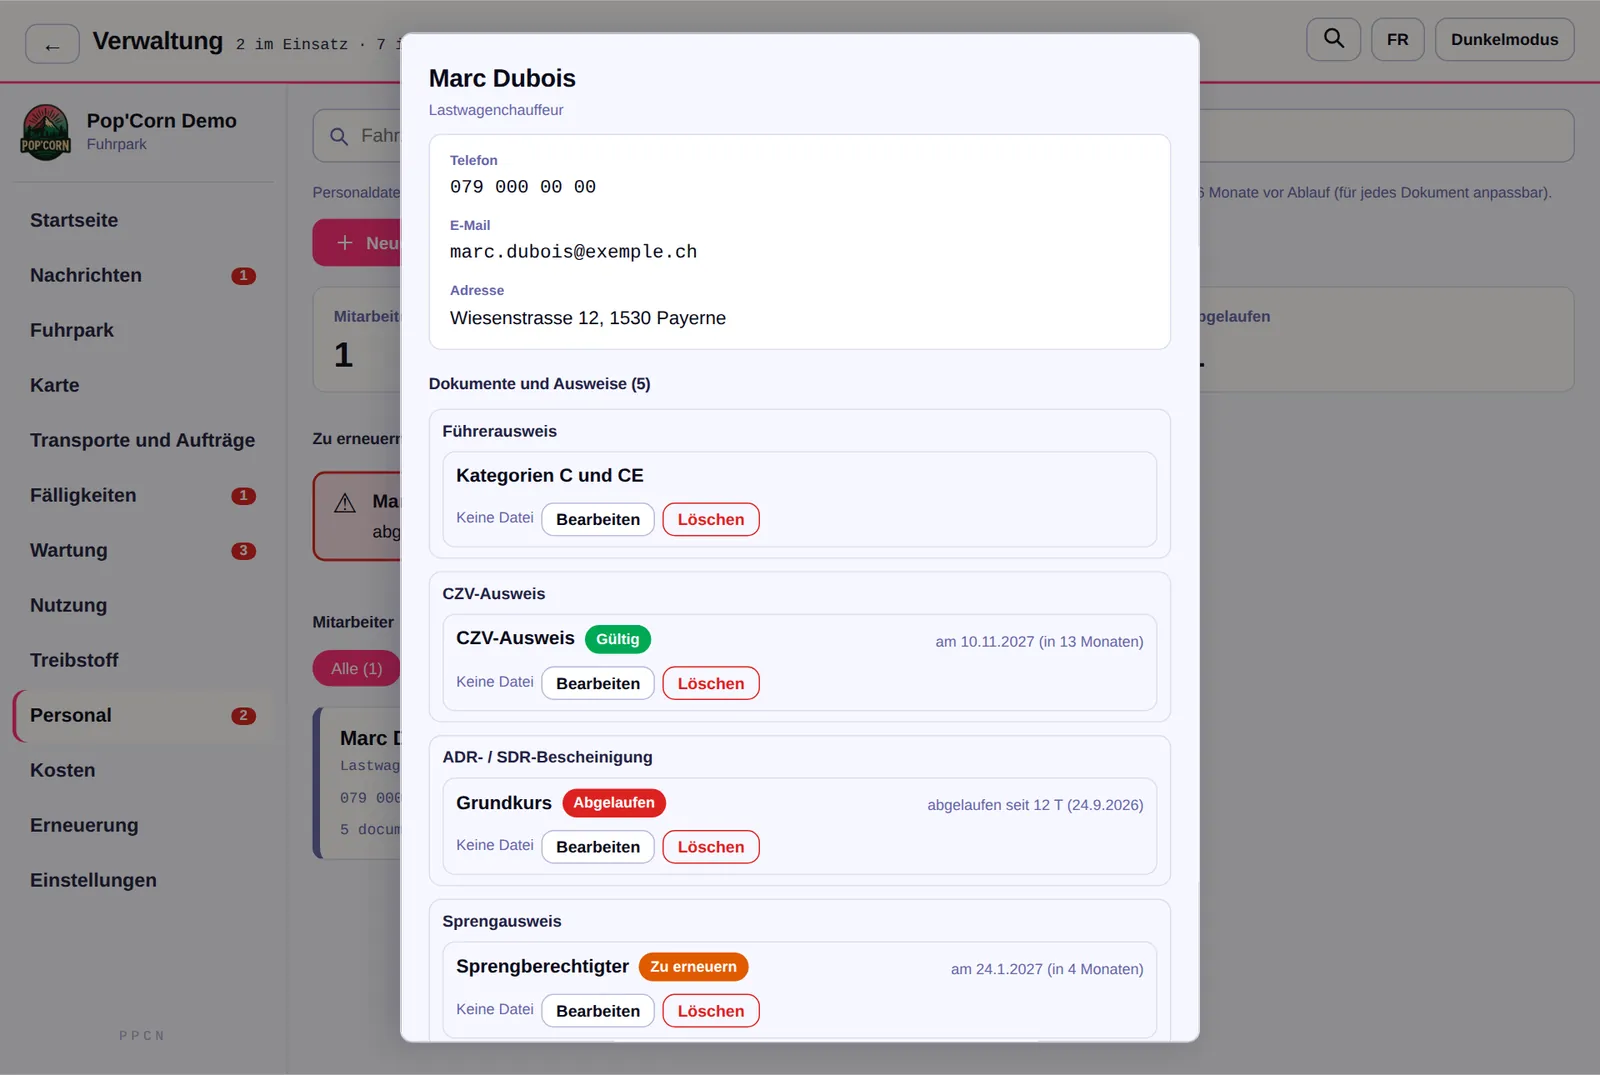Screen dimensions: 1600x1075
Task: Open the search magnifier in header
Action: coord(1333,39)
